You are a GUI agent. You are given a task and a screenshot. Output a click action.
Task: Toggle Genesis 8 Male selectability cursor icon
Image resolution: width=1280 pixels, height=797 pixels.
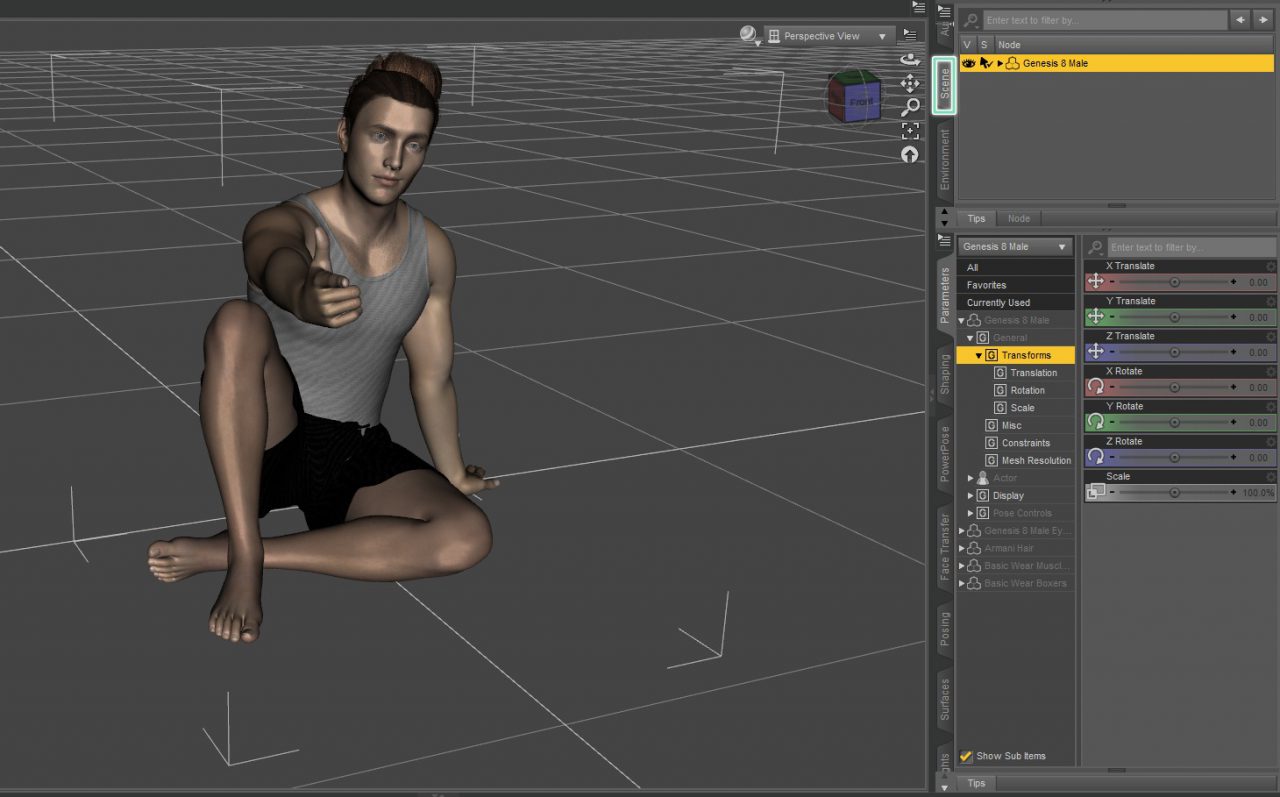tap(987, 63)
